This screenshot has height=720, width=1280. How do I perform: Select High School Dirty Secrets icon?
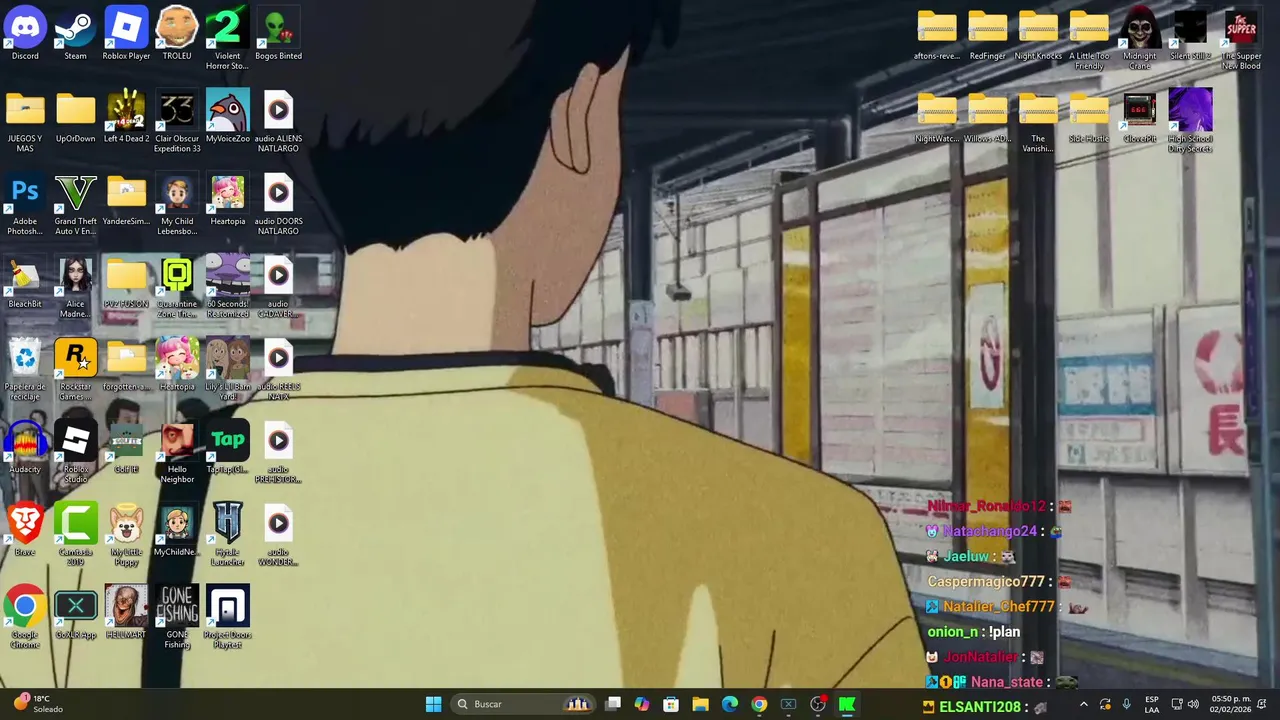[1190, 122]
